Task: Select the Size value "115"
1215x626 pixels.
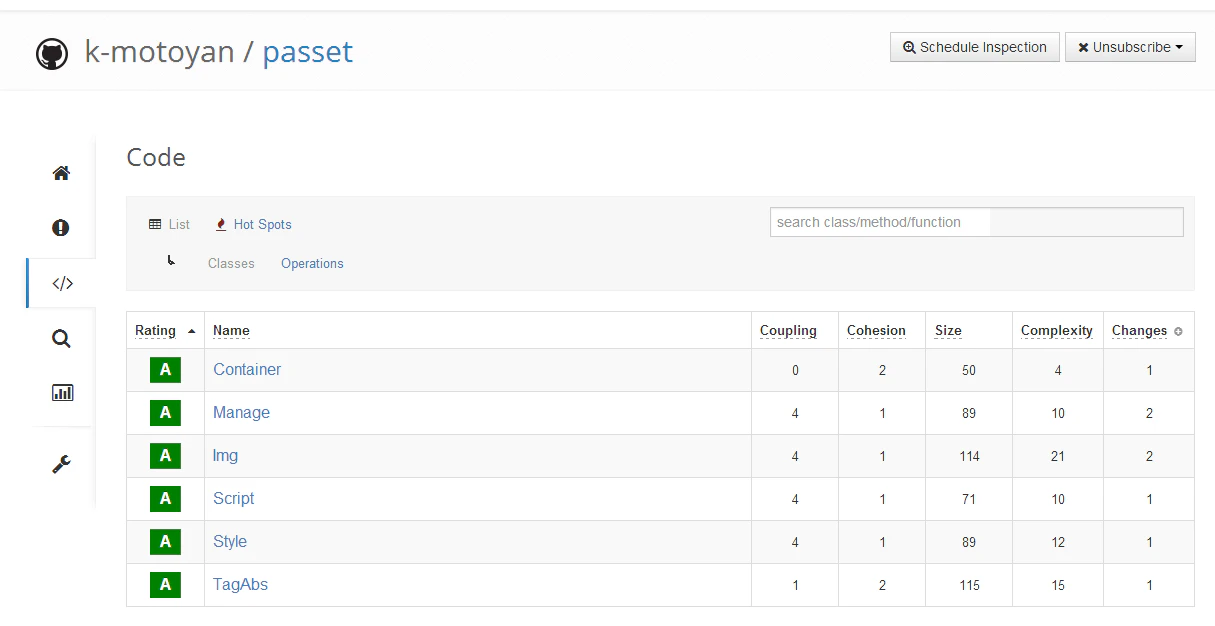Action: coord(969,585)
